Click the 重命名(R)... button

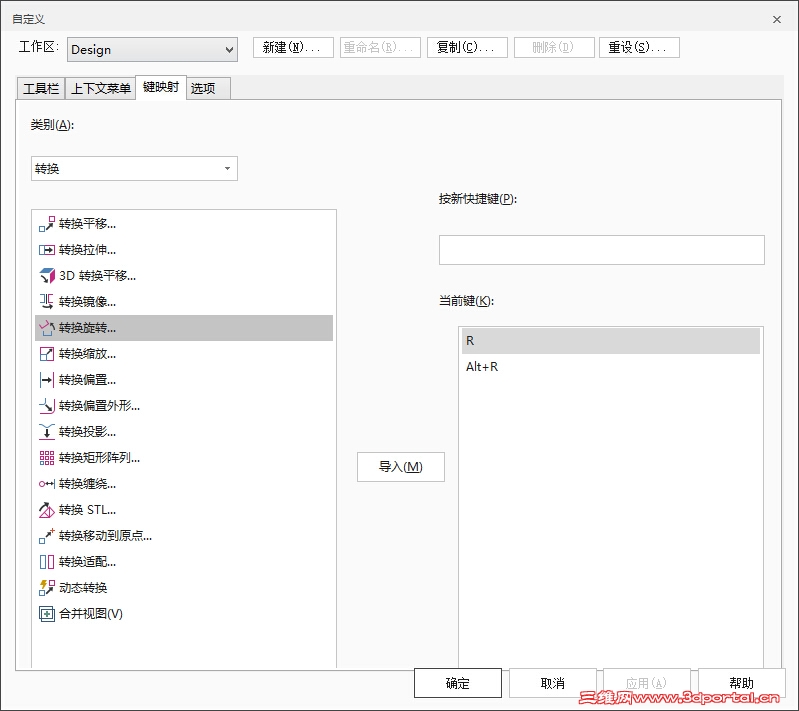click(380, 47)
